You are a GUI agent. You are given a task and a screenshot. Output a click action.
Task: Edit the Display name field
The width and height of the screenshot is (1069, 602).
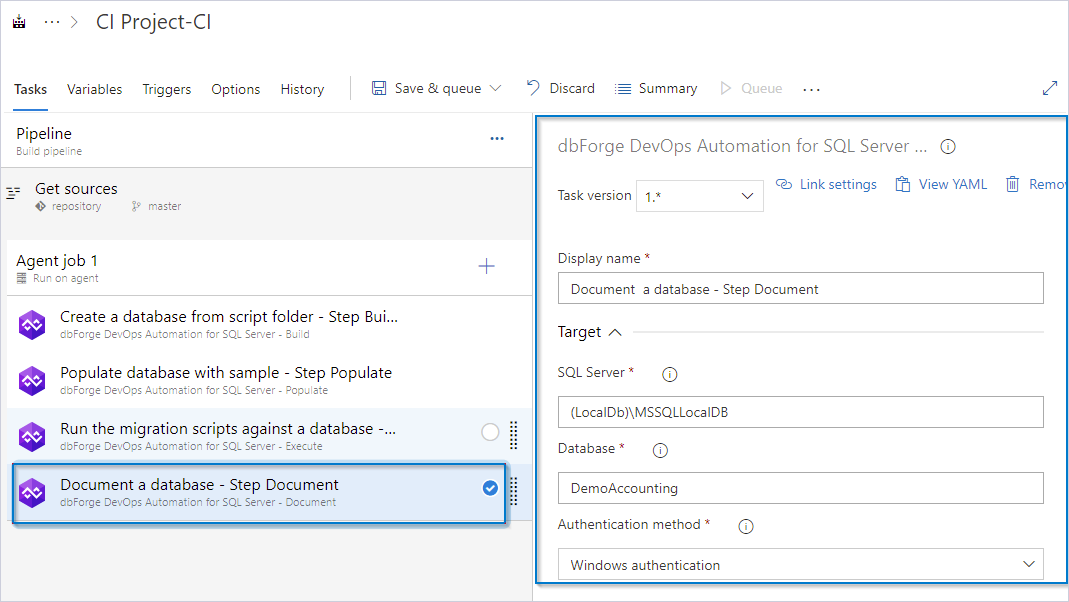tap(800, 288)
